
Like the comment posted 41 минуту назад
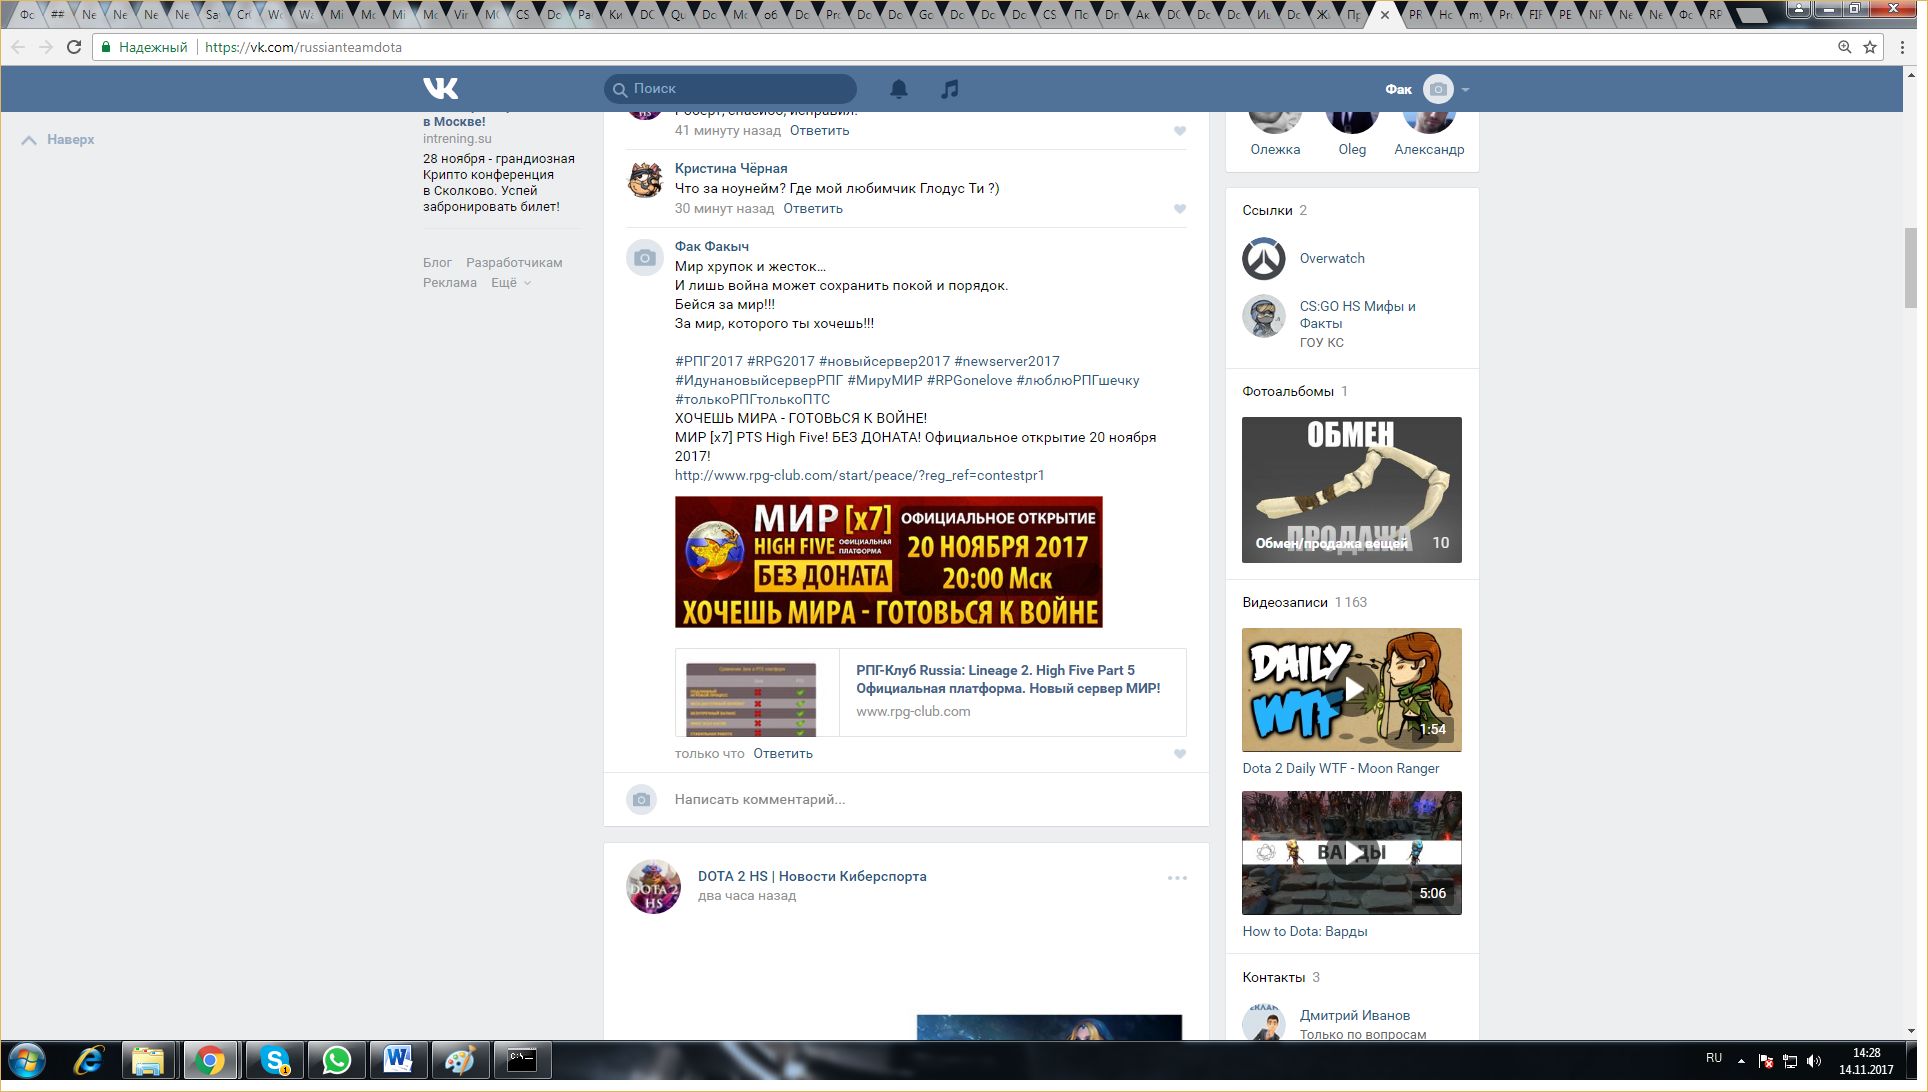click(1180, 131)
